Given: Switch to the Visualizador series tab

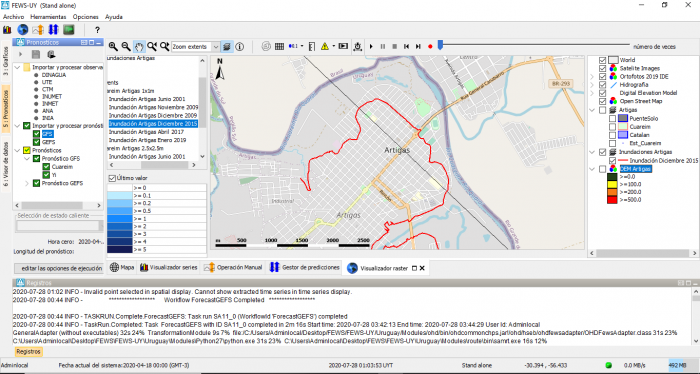Looking at the screenshot, I should 169,267.
